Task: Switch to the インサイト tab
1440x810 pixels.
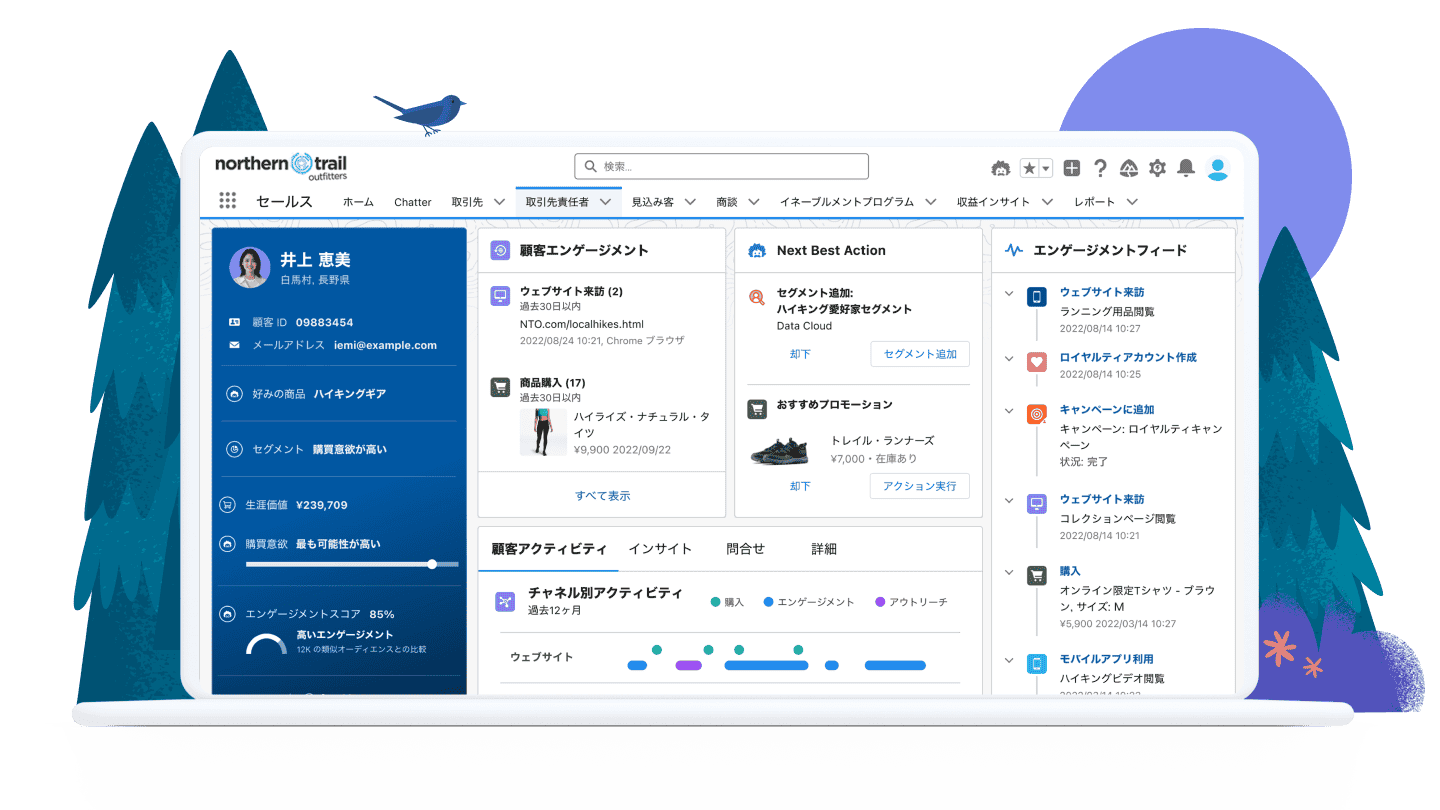Action: (660, 549)
